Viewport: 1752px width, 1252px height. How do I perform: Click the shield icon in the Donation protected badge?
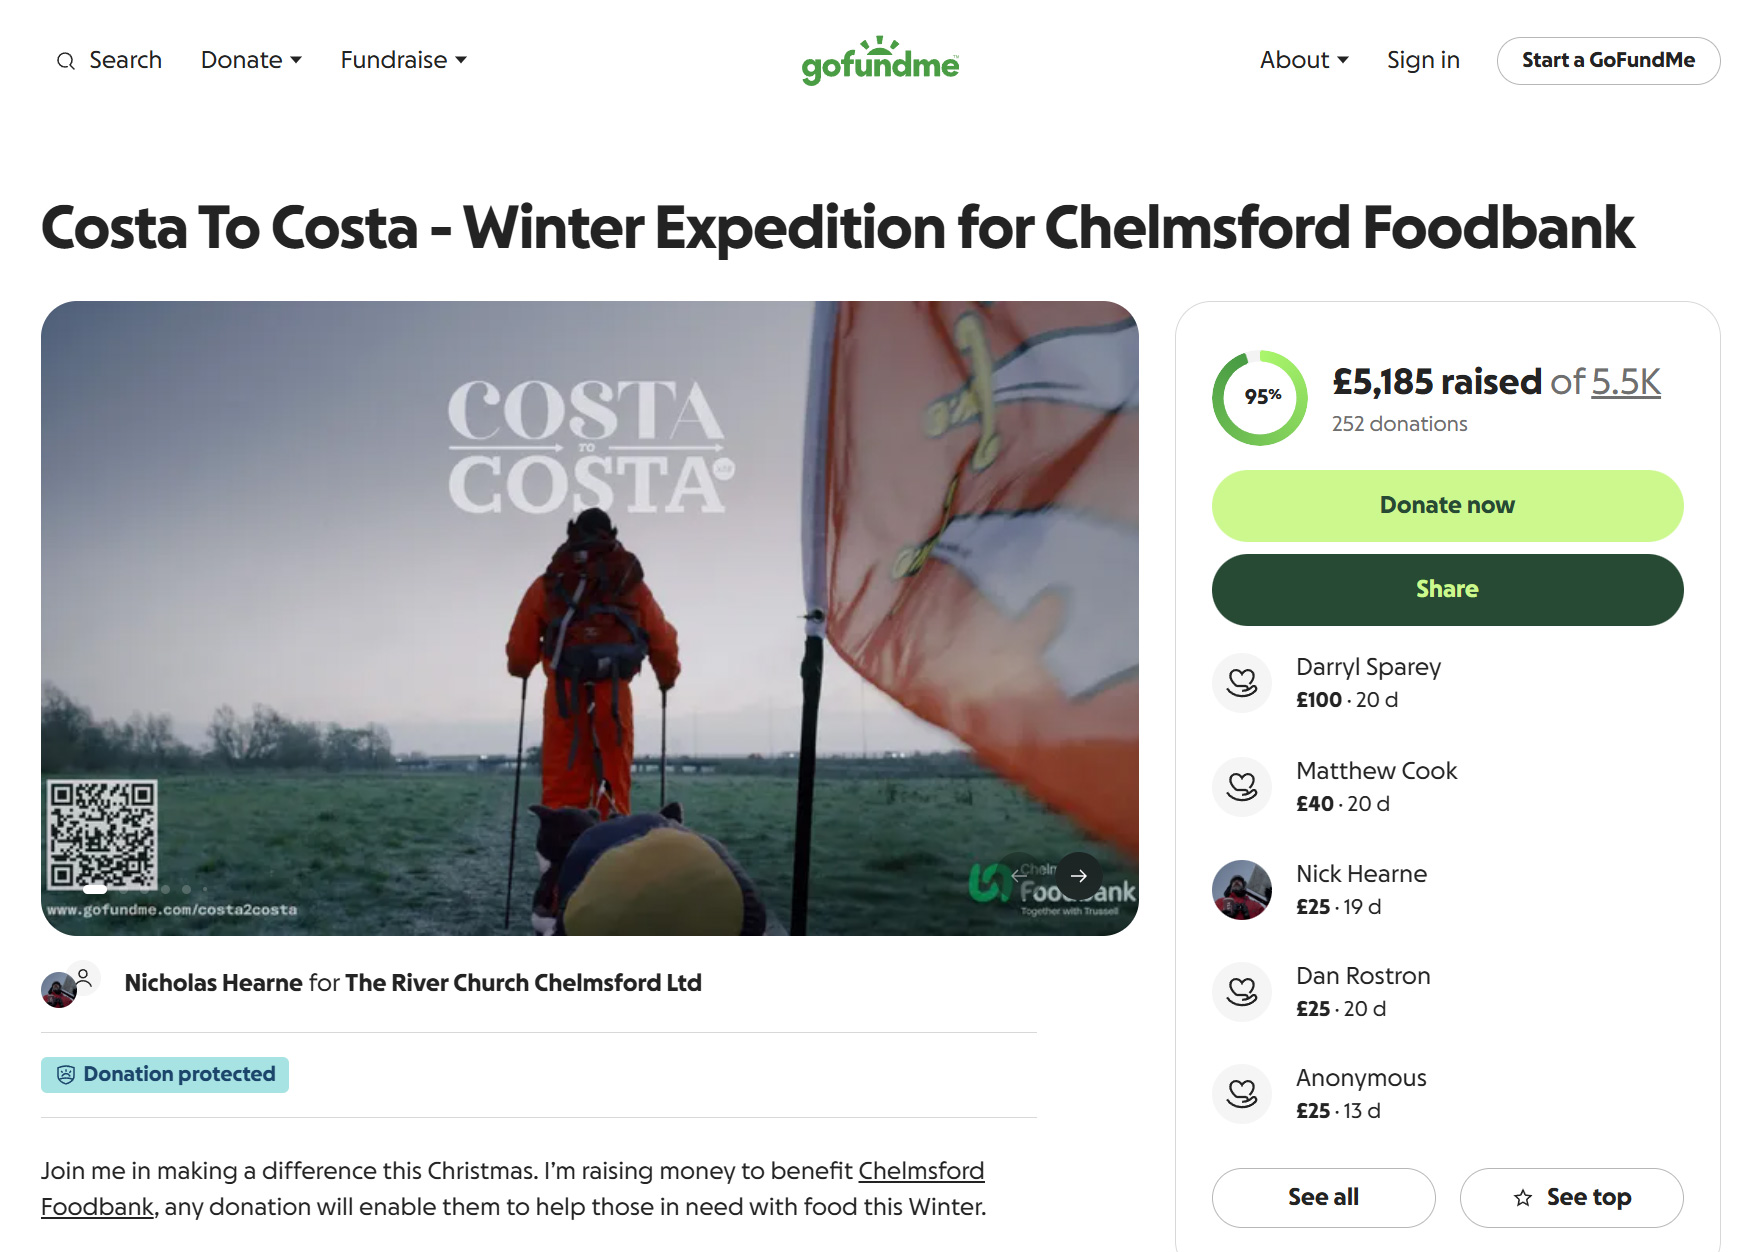[66, 1075]
